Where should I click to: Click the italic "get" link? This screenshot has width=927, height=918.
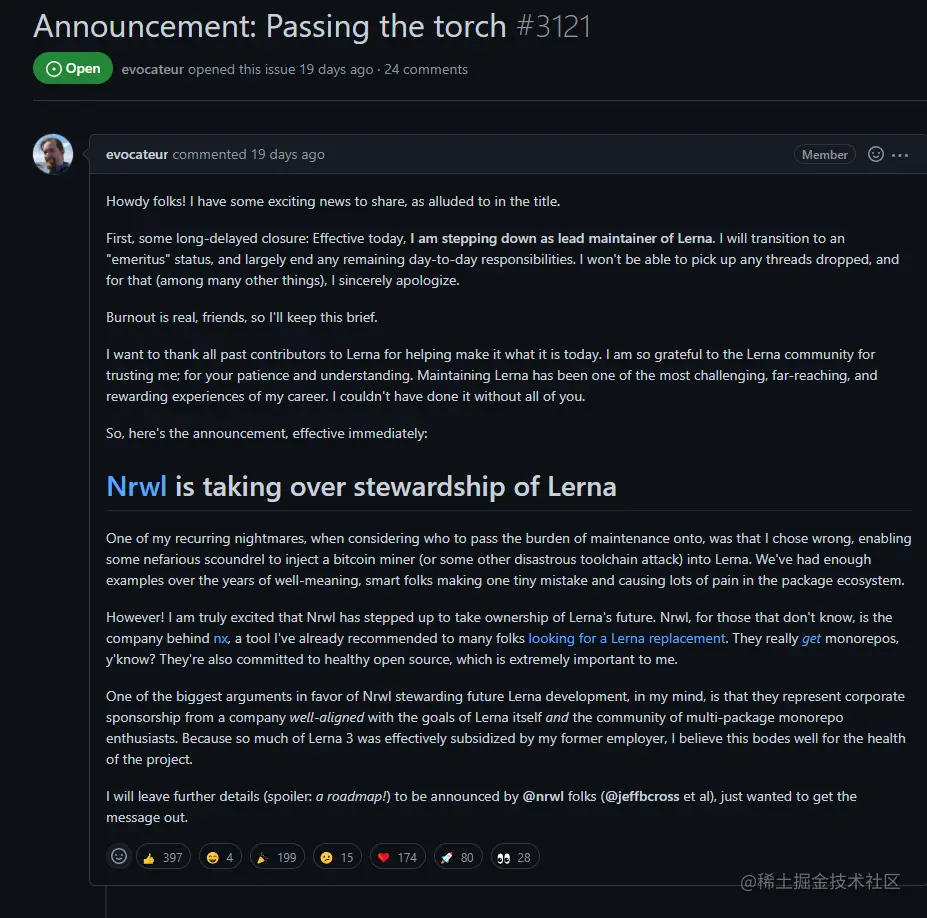[811, 638]
